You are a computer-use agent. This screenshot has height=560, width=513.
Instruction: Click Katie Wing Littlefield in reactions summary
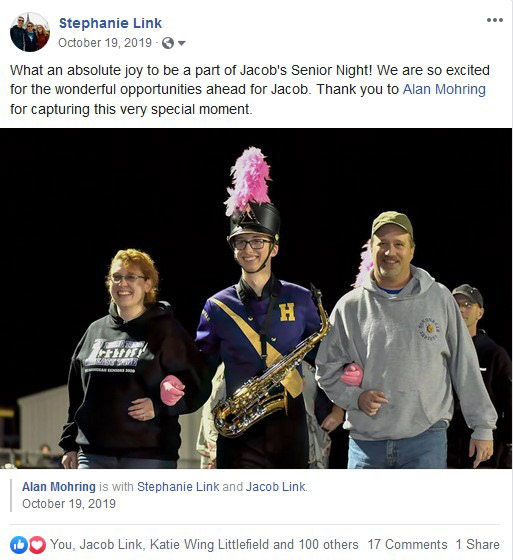click(x=210, y=545)
